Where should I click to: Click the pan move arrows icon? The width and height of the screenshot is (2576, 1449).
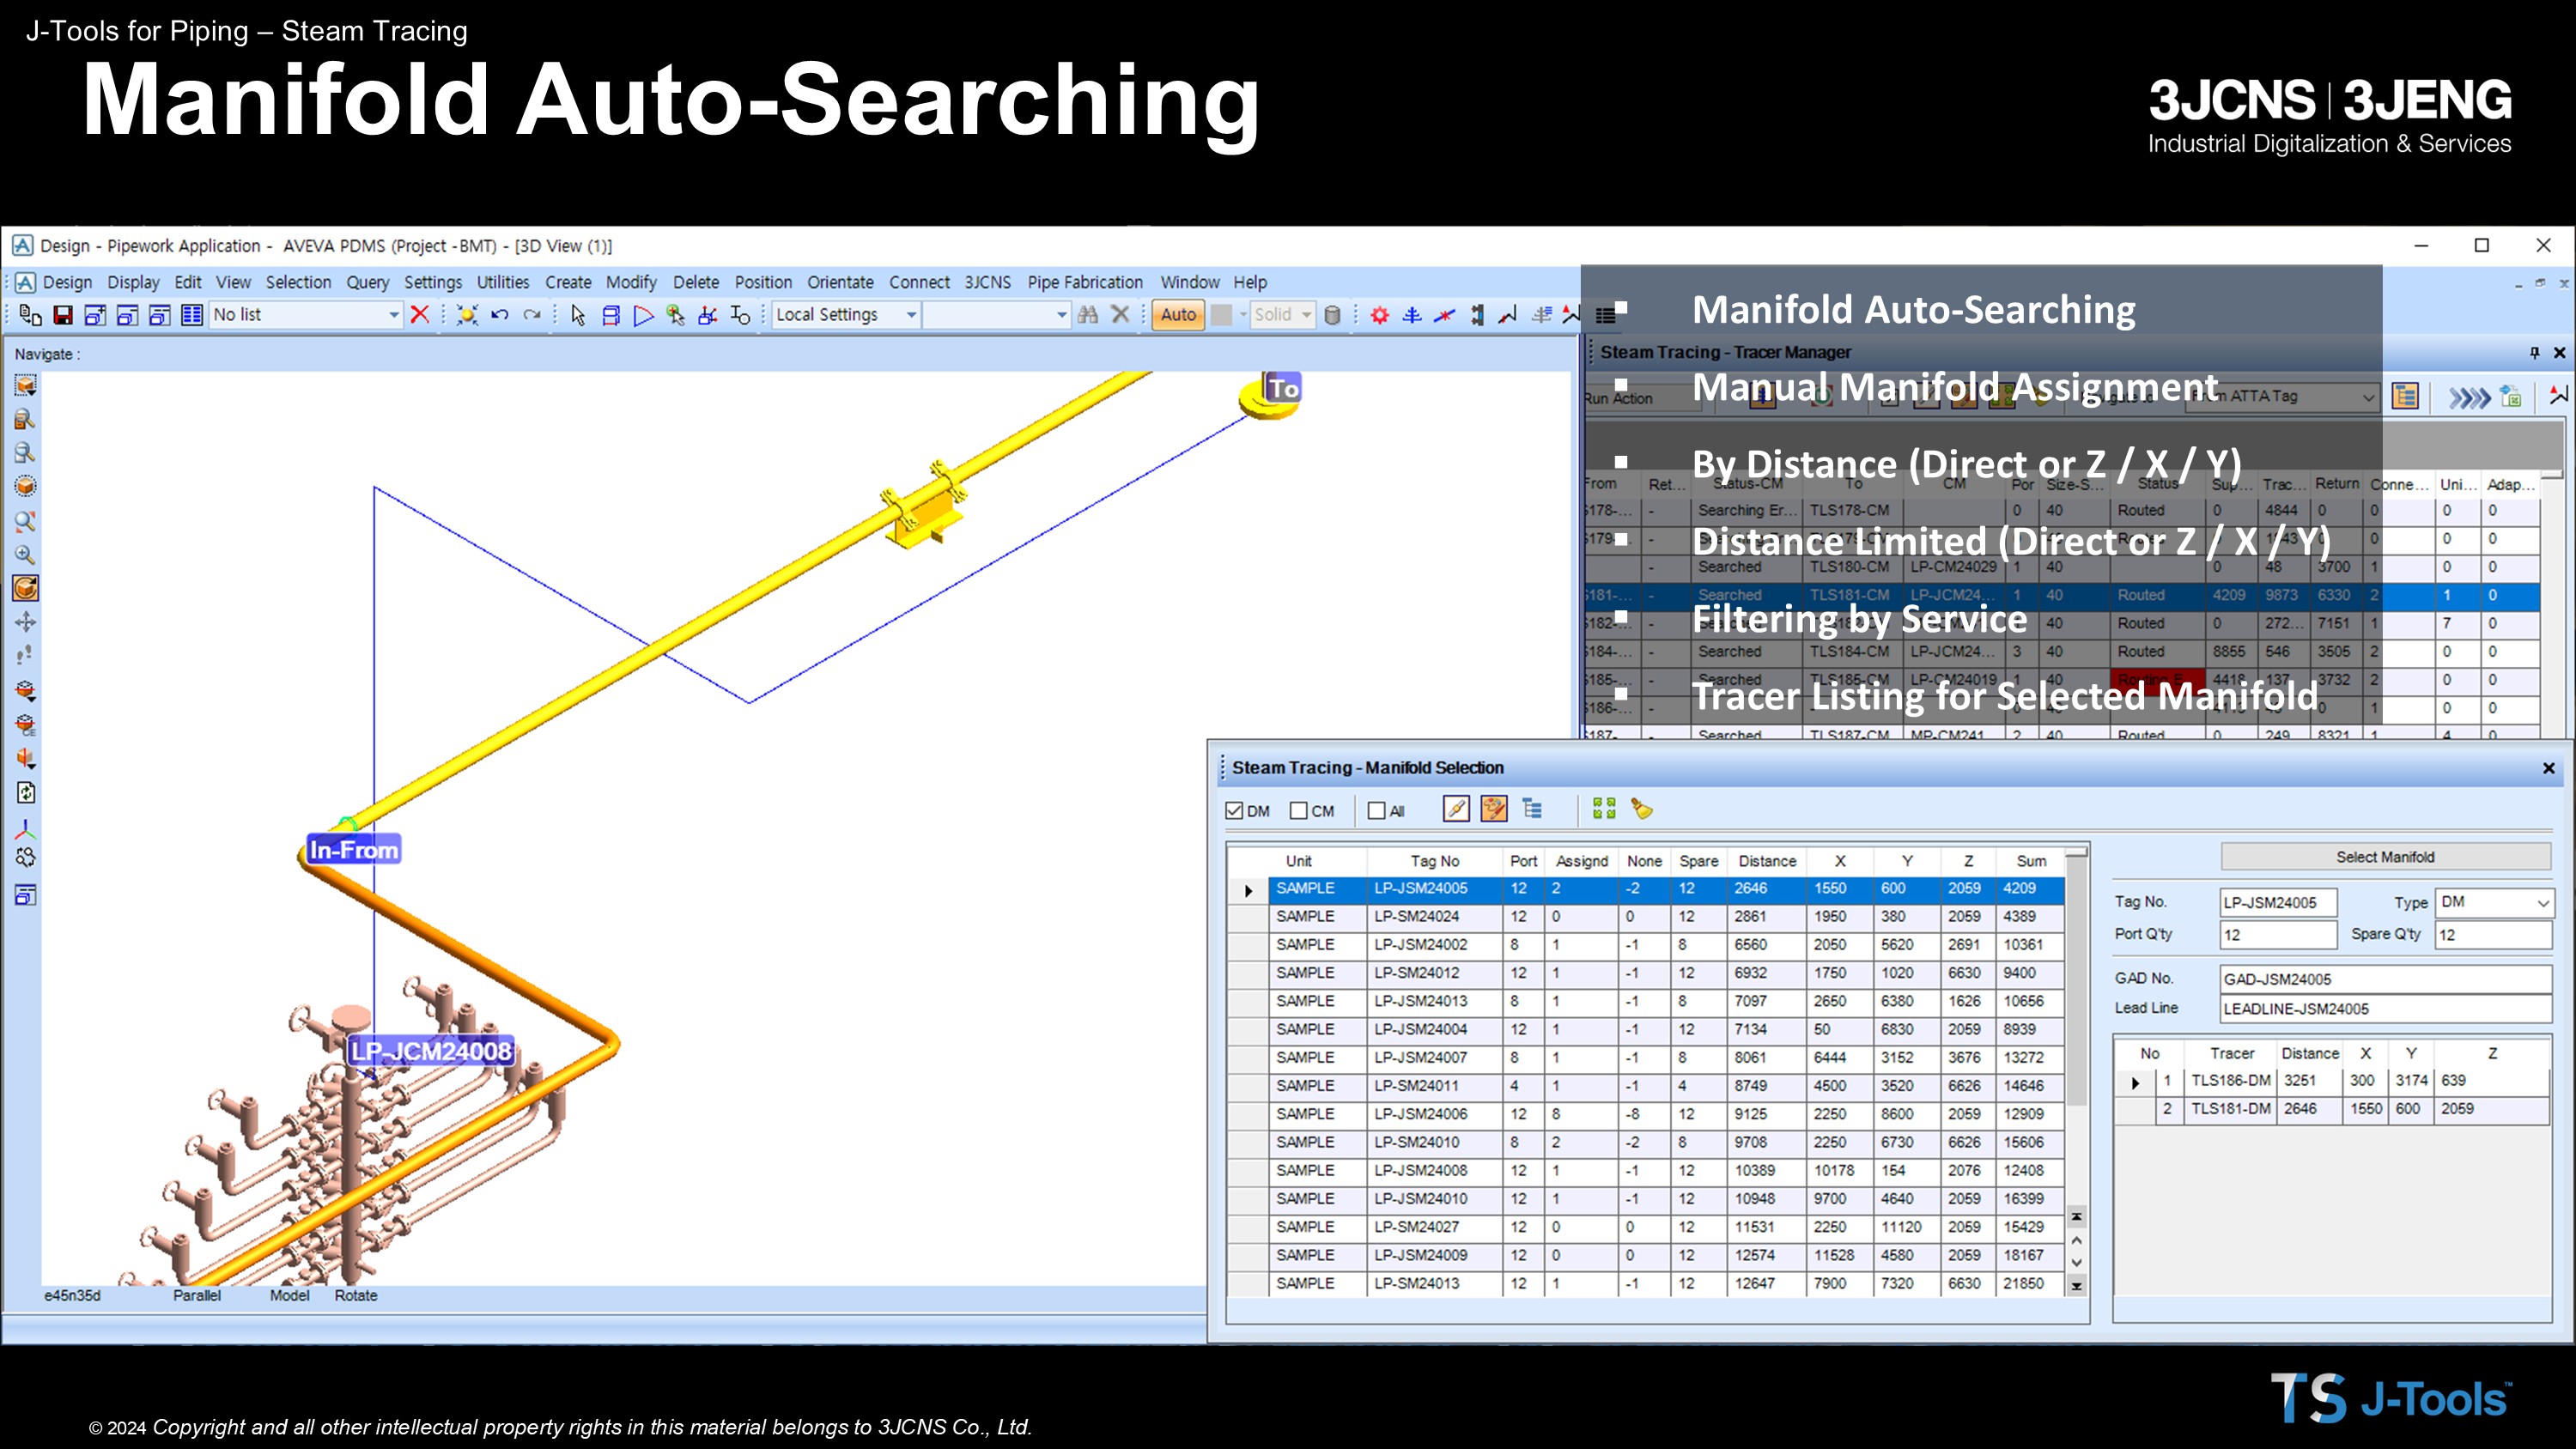25,622
